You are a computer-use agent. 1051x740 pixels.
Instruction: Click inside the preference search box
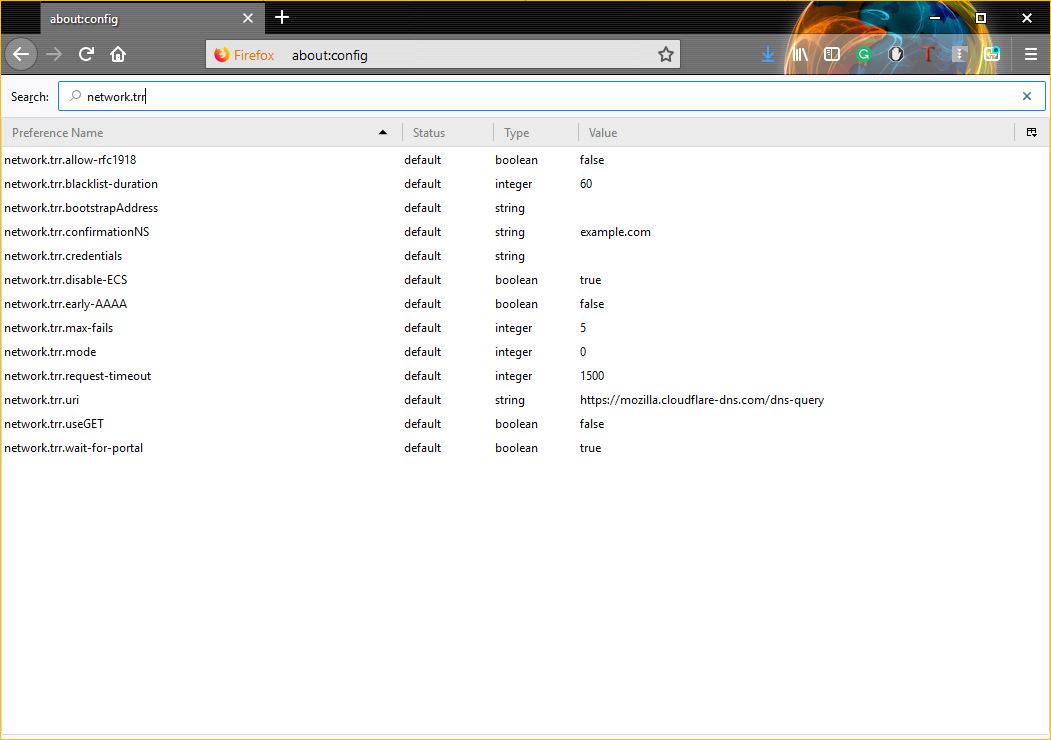click(550, 97)
